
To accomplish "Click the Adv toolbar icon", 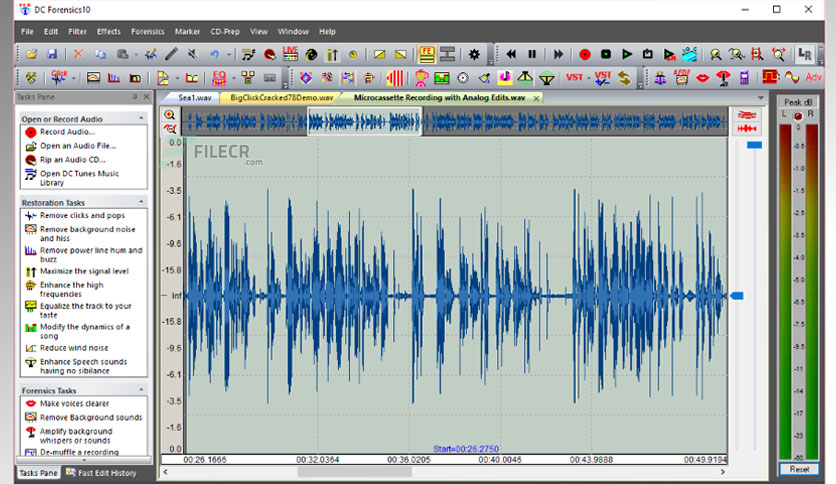I will (814, 77).
